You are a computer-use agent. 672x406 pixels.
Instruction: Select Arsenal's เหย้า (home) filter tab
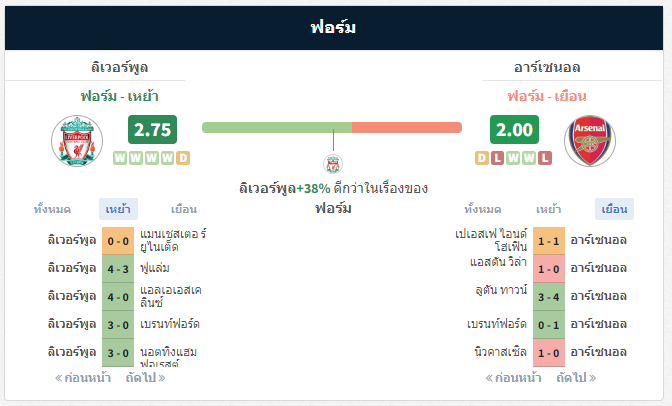pyautogui.click(x=549, y=209)
